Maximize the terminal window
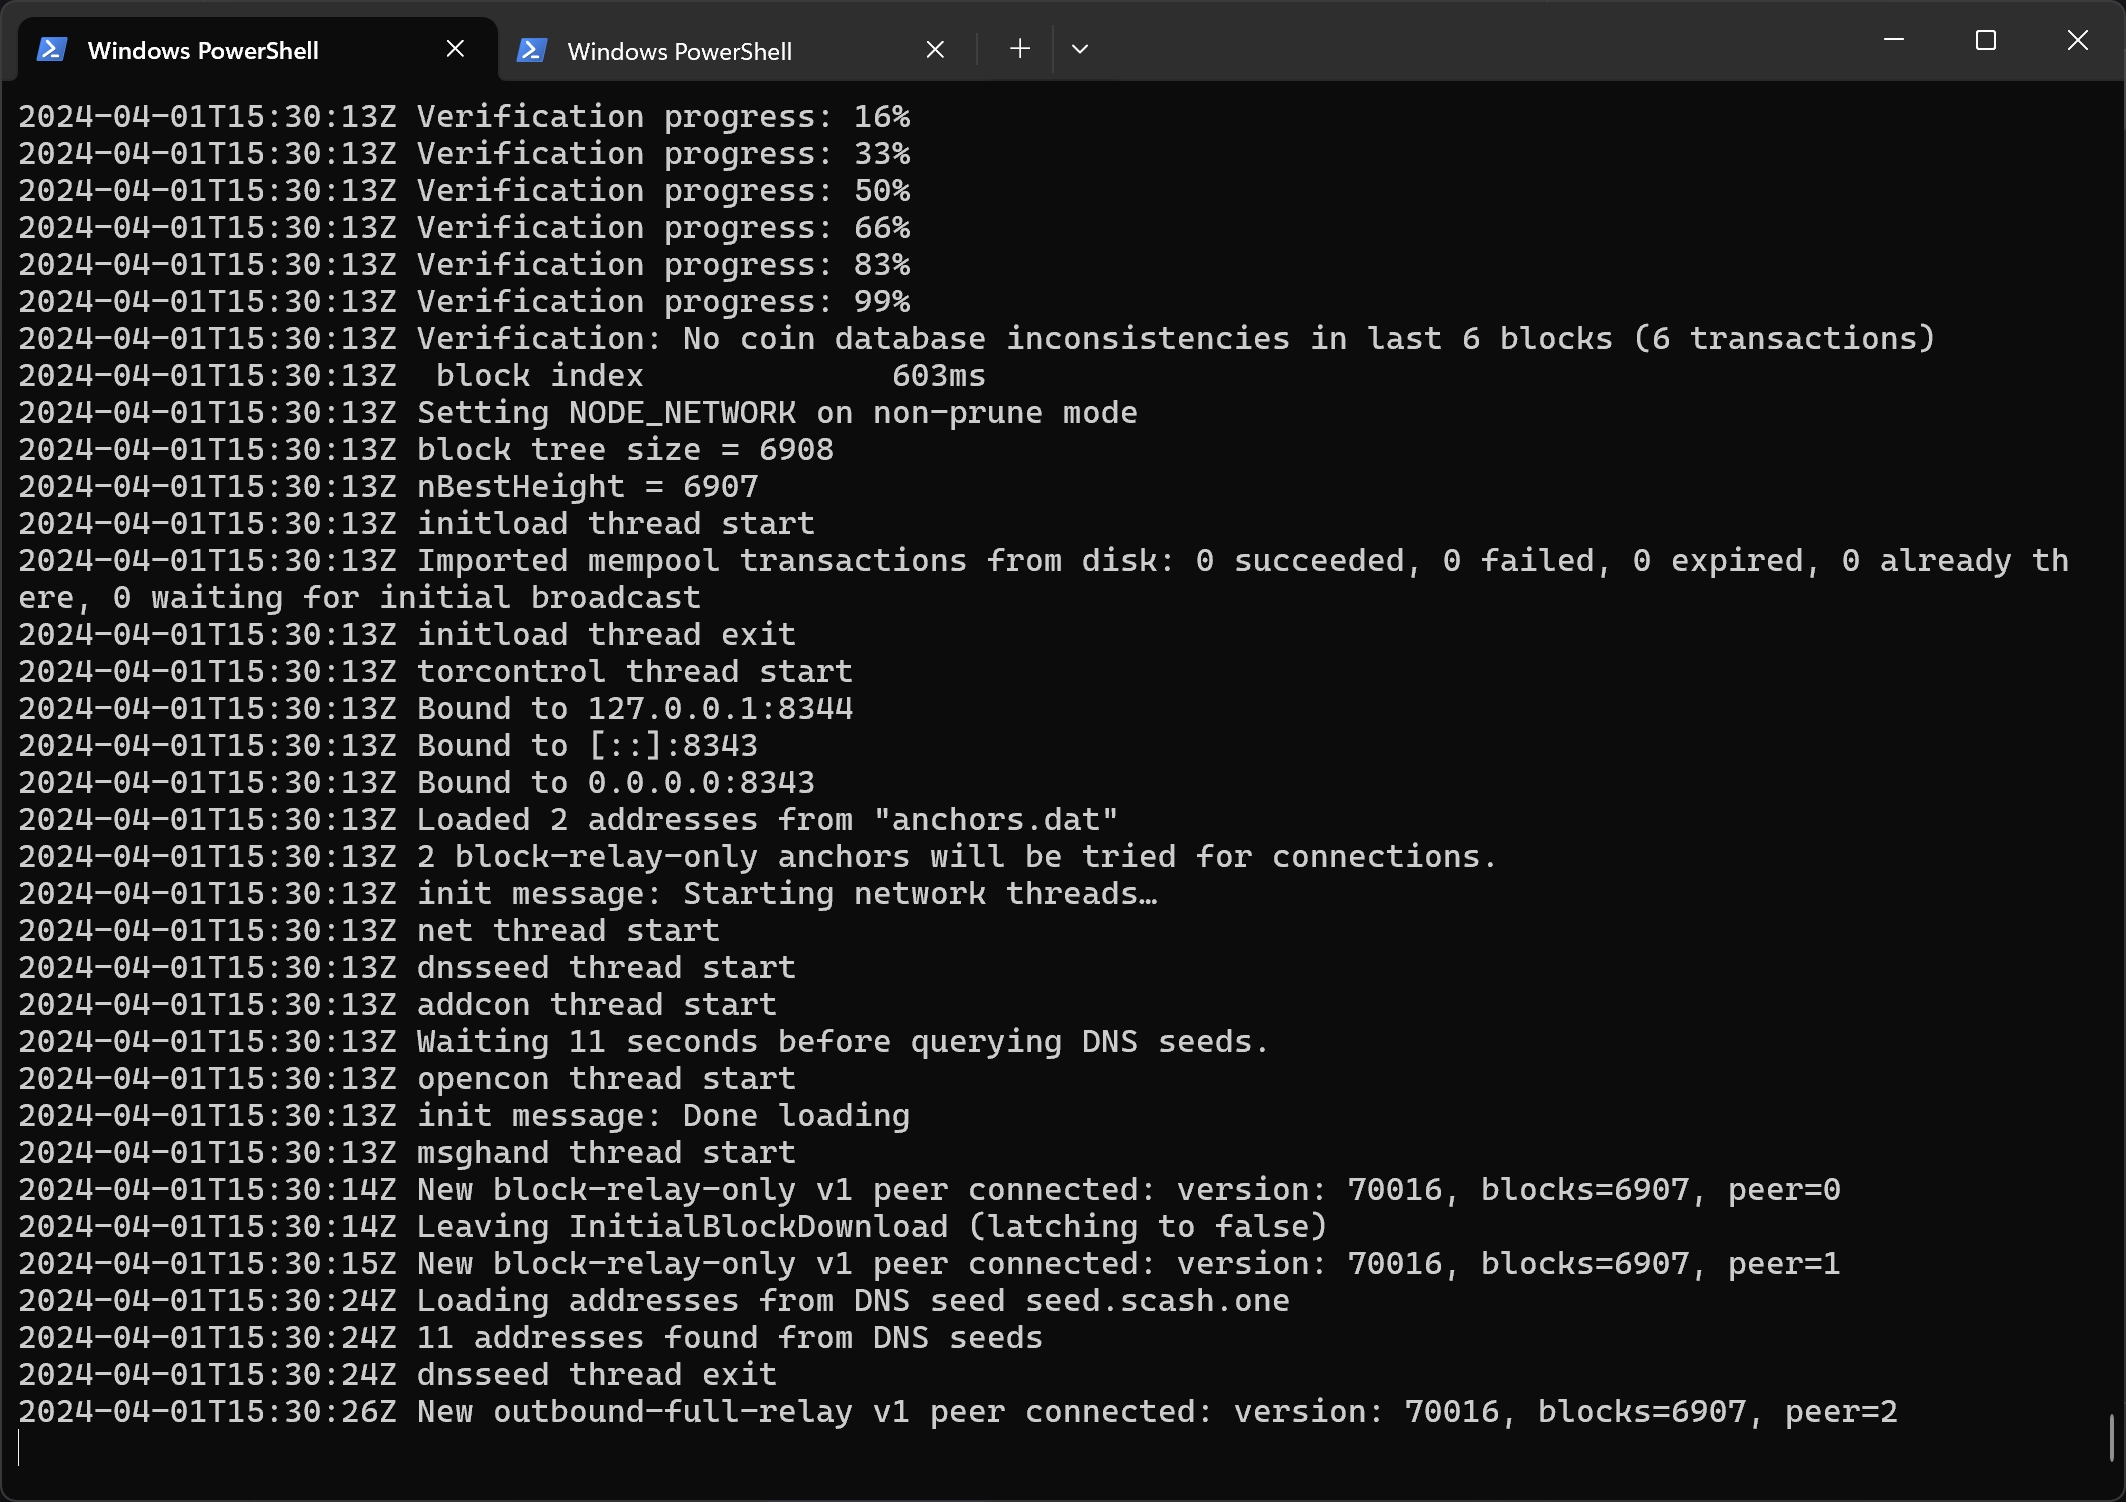Image resolution: width=2126 pixels, height=1502 pixels. click(1986, 40)
